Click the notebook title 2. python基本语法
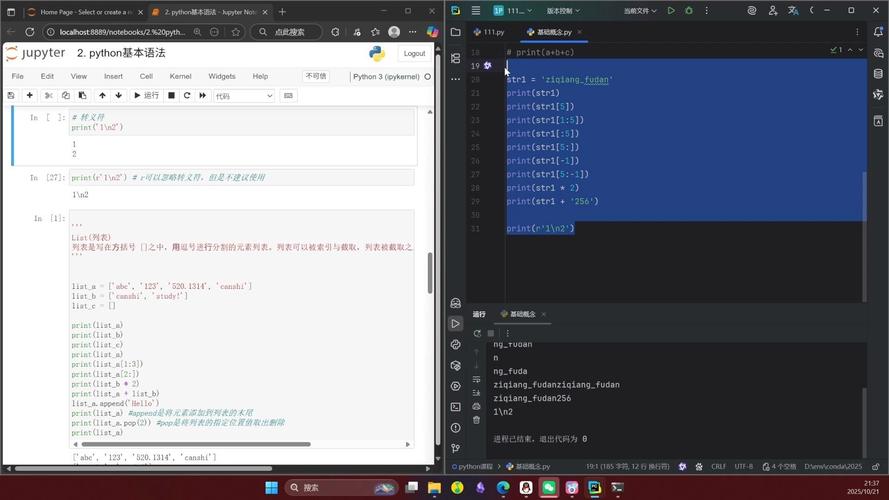 pos(121,53)
